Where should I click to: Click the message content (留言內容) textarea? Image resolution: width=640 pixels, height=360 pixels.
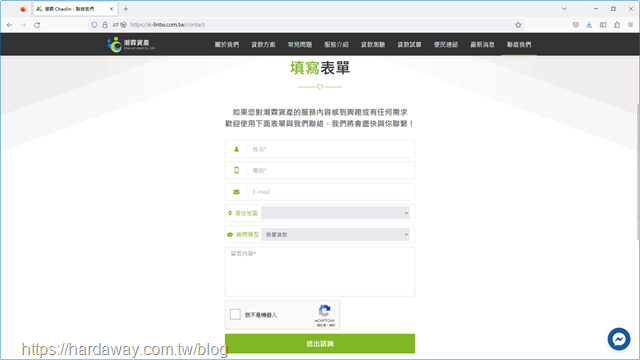(320, 271)
